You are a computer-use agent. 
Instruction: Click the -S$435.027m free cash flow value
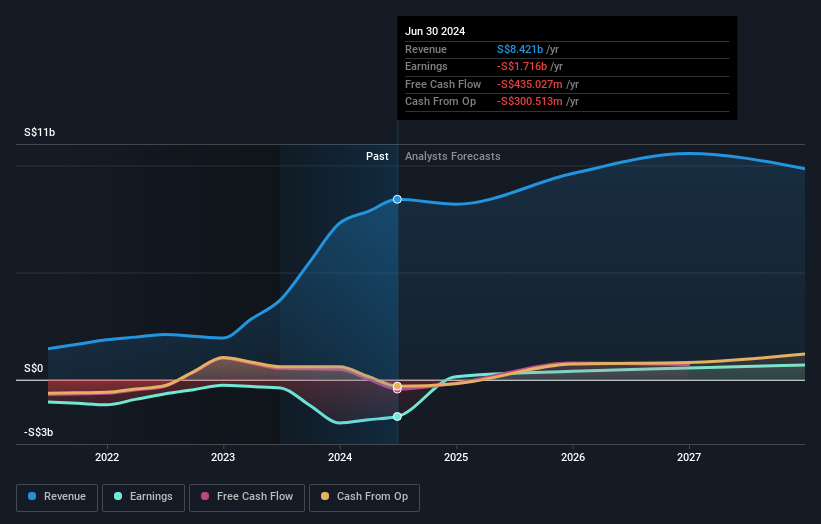530,84
